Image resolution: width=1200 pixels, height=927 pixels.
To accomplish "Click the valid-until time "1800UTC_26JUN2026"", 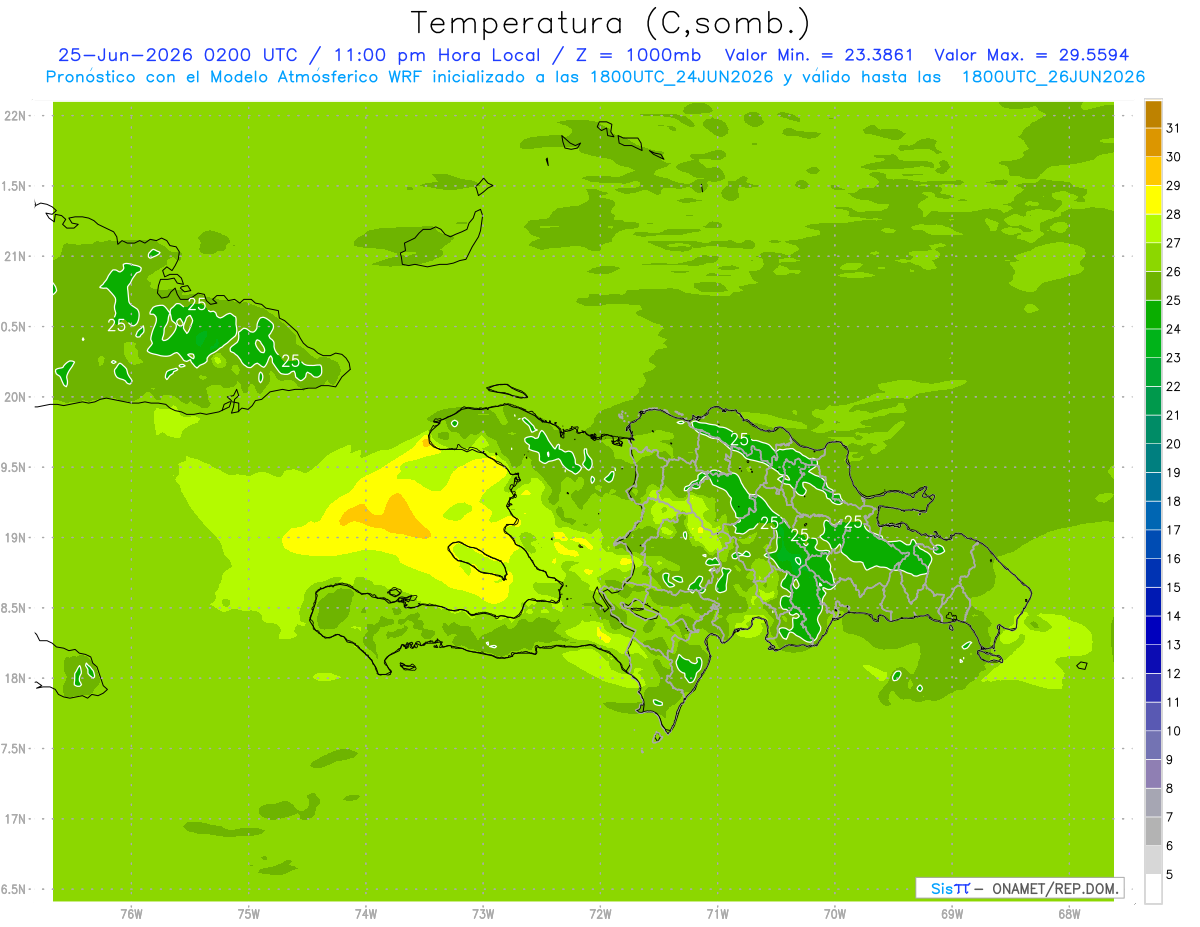I will [1053, 77].
